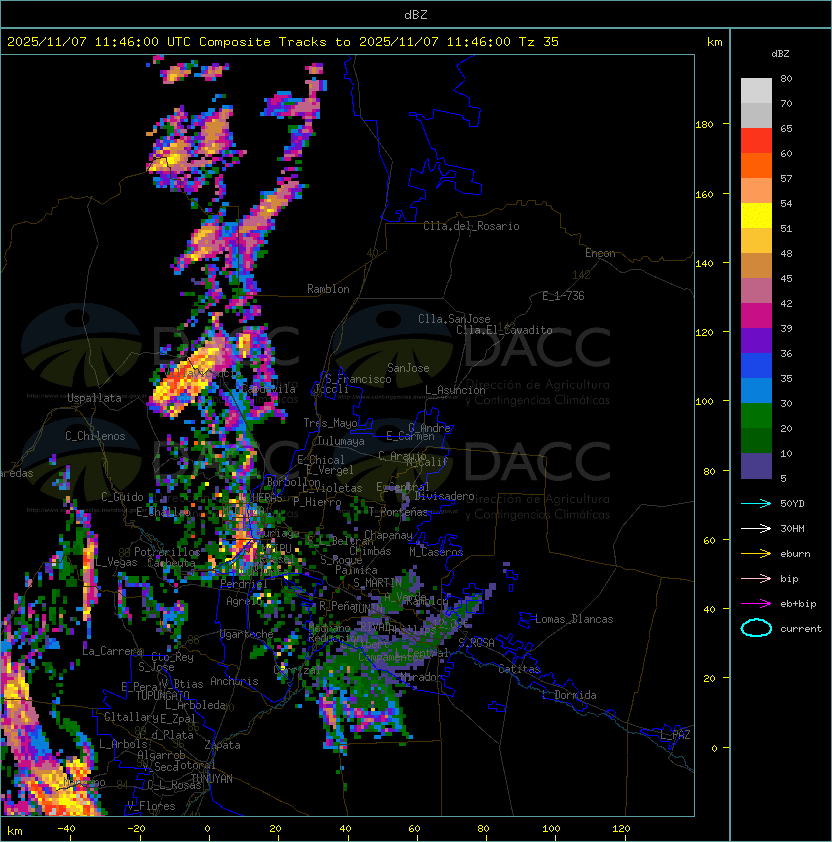Screen dimensions: 832x842
Task: Click the La_Carrera map label
Action: click(x=112, y=651)
